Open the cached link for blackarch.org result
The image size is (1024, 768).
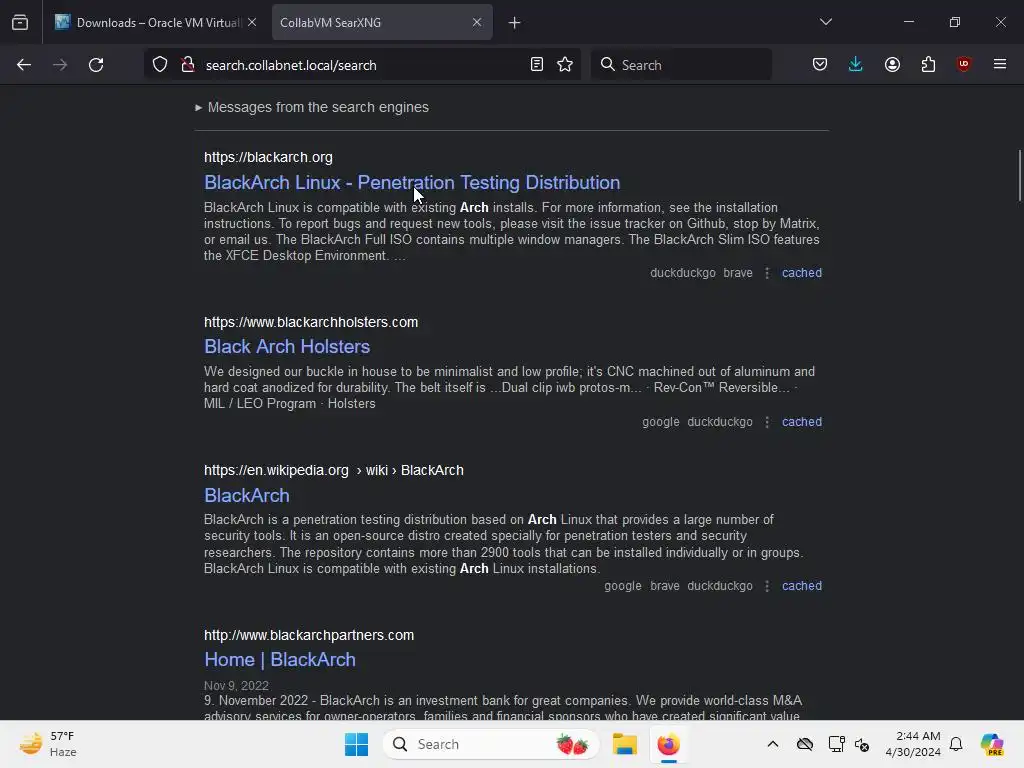[x=802, y=273]
